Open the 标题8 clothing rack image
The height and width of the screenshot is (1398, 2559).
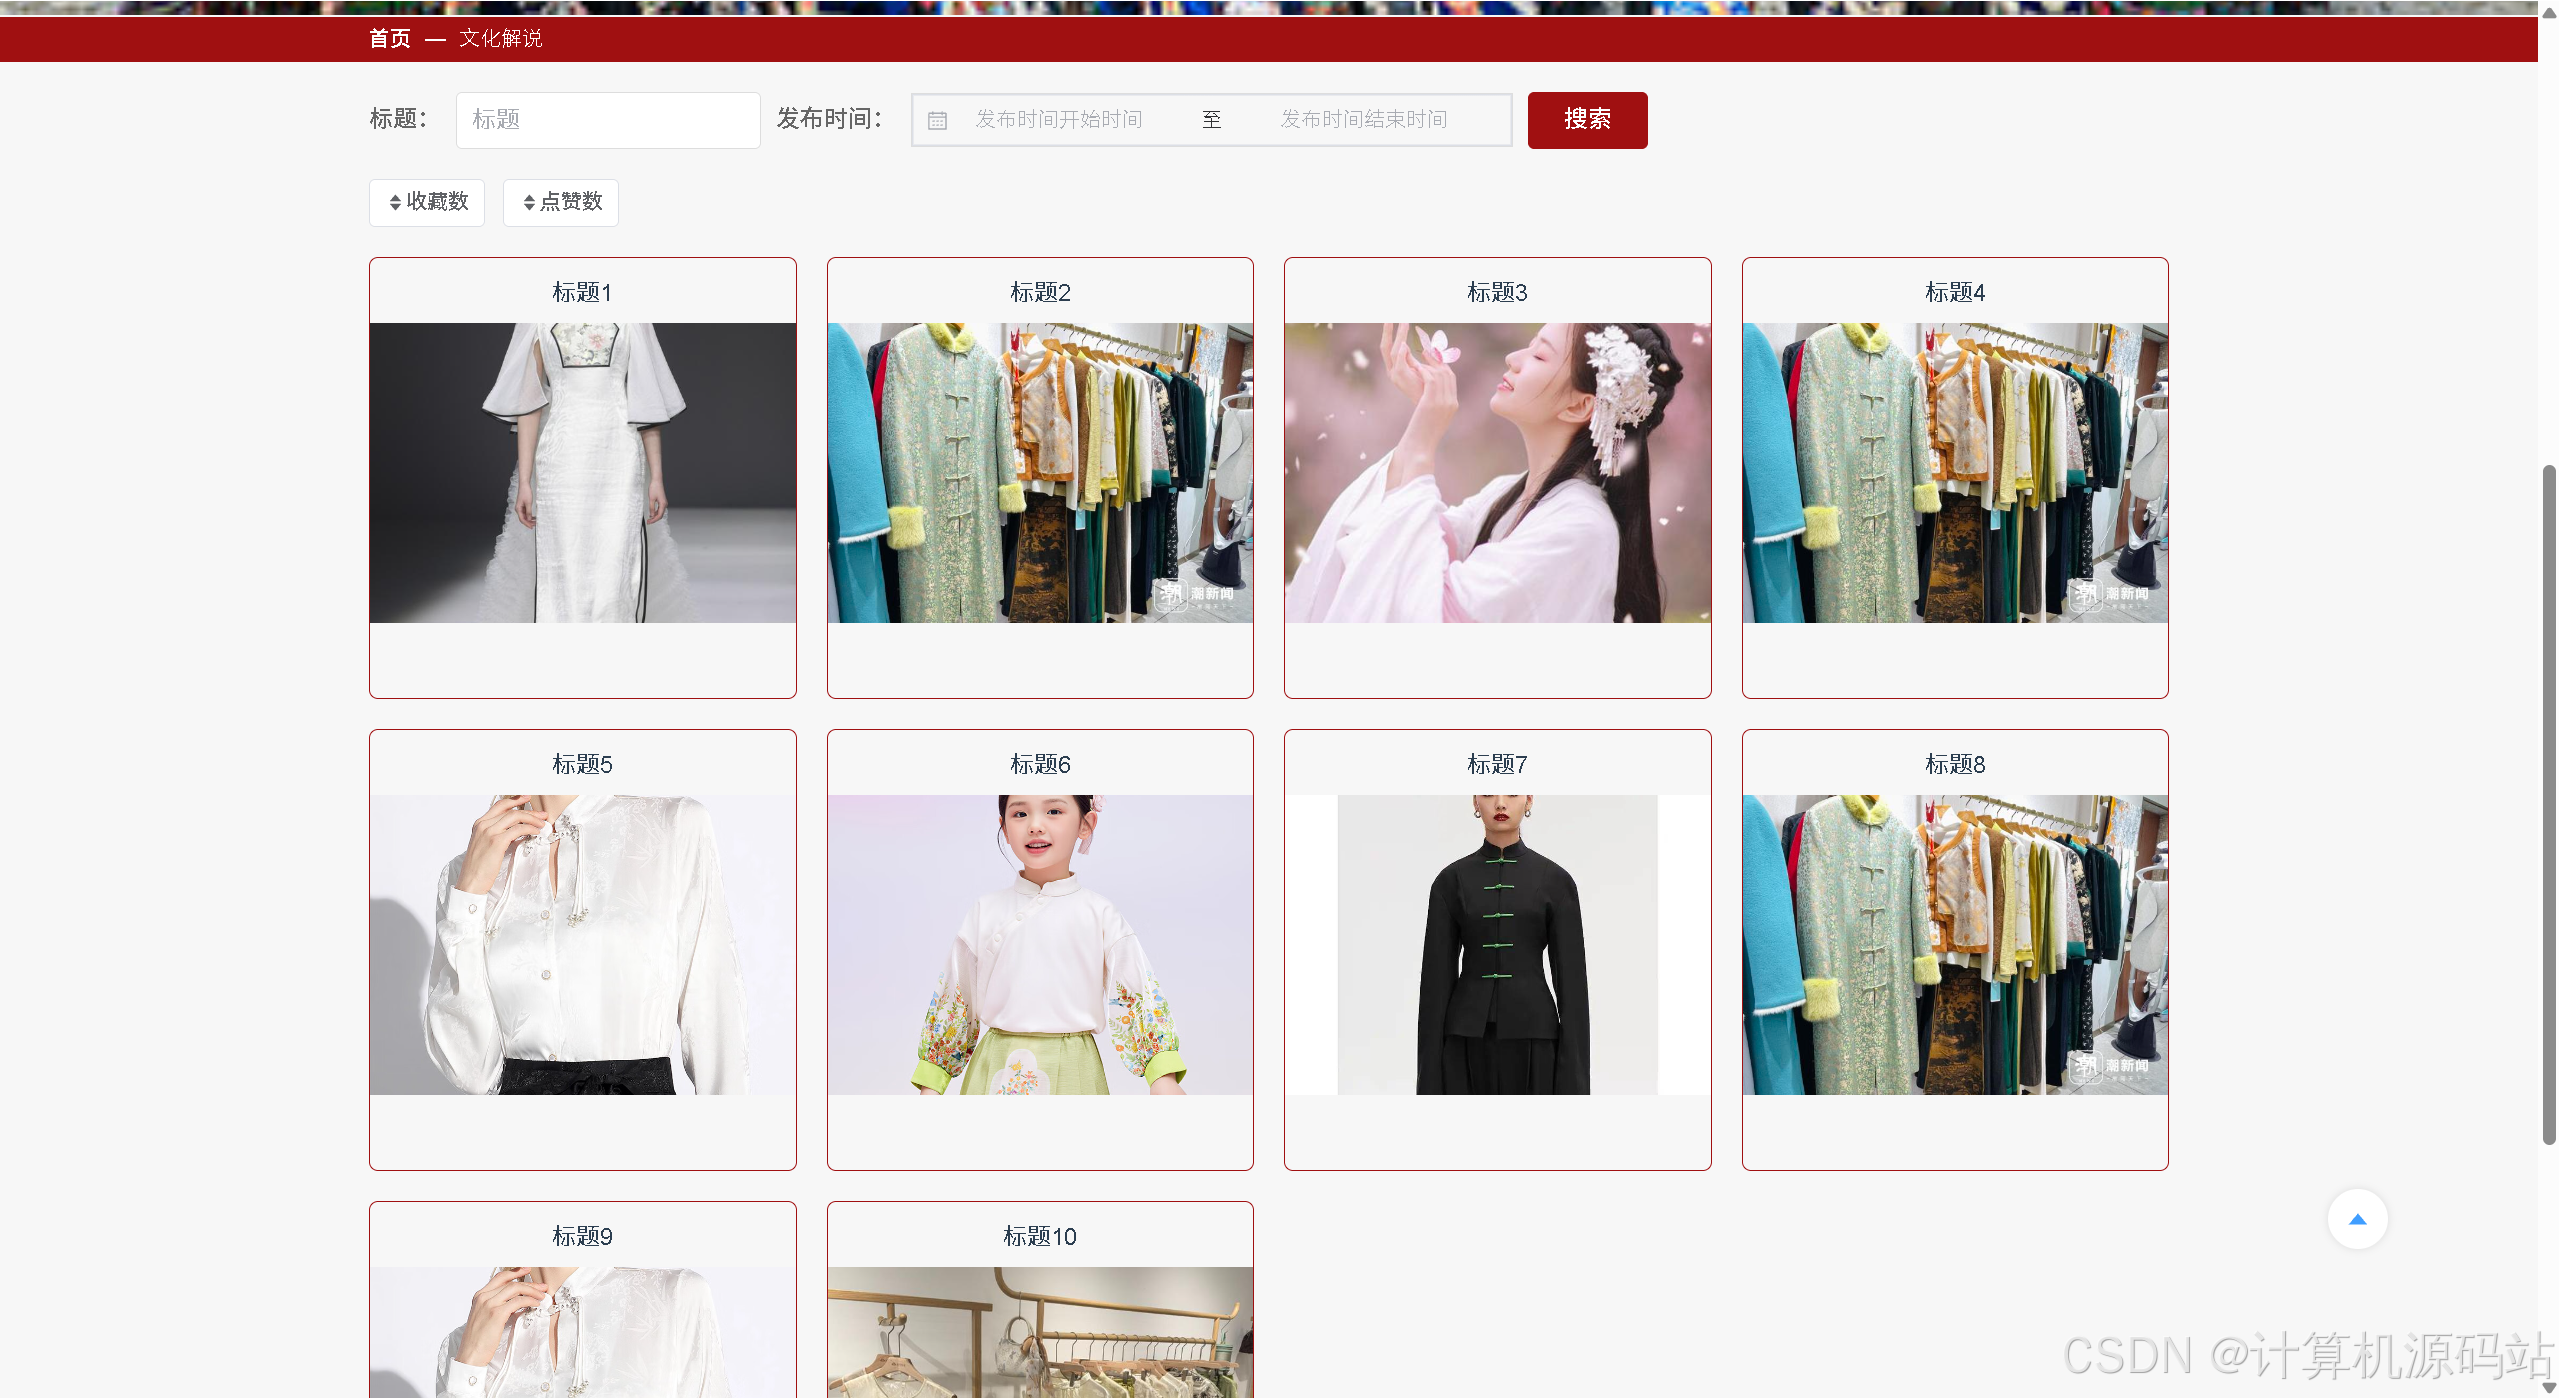coord(1955,944)
